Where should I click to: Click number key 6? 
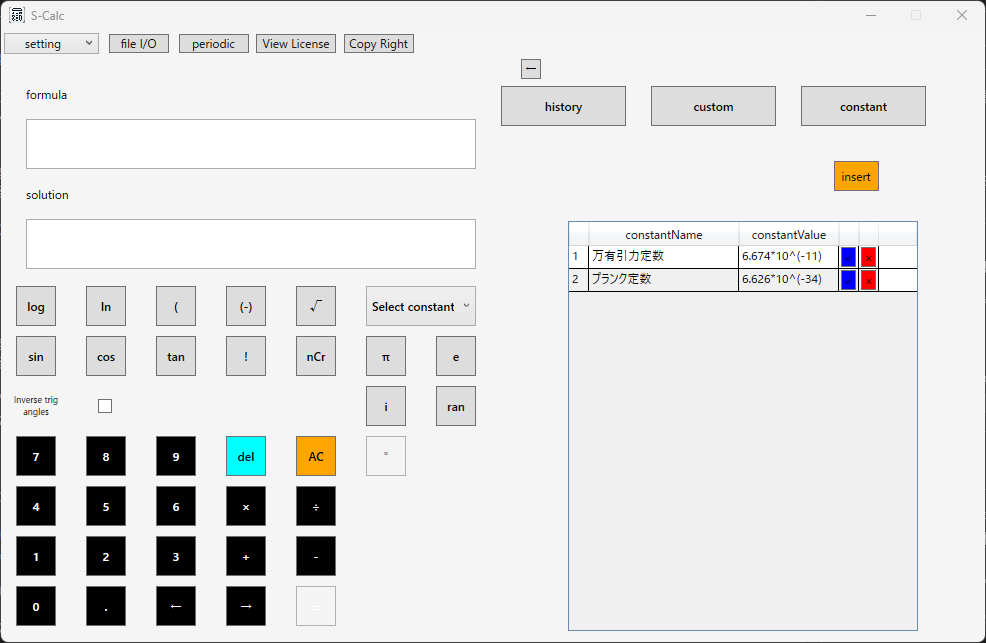176,506
